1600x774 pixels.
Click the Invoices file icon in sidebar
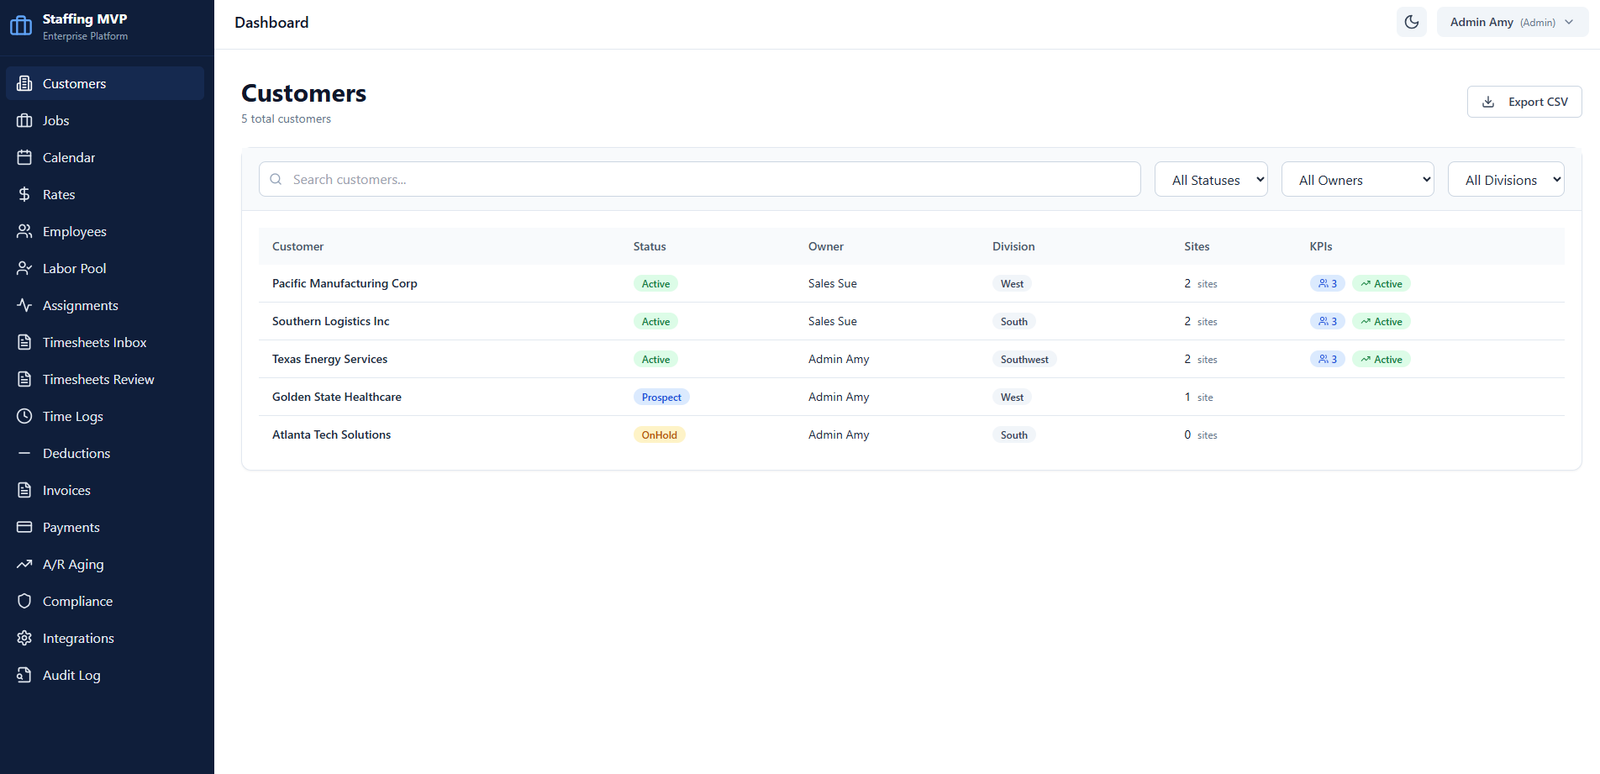(x=25, y=490)
